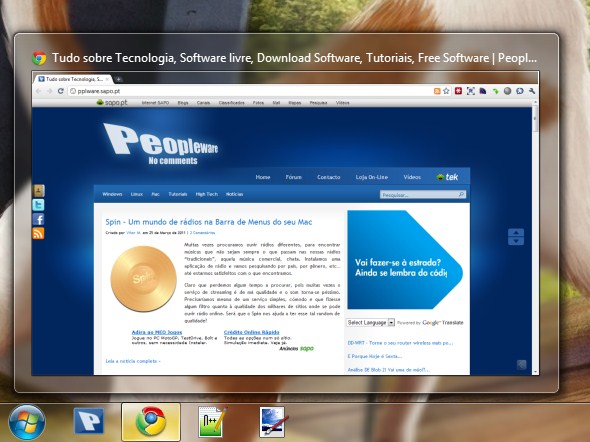This screenshot has width=590, height=442.
Task: Click the grey sphere extension icon
Action: (x=508, y=91)
